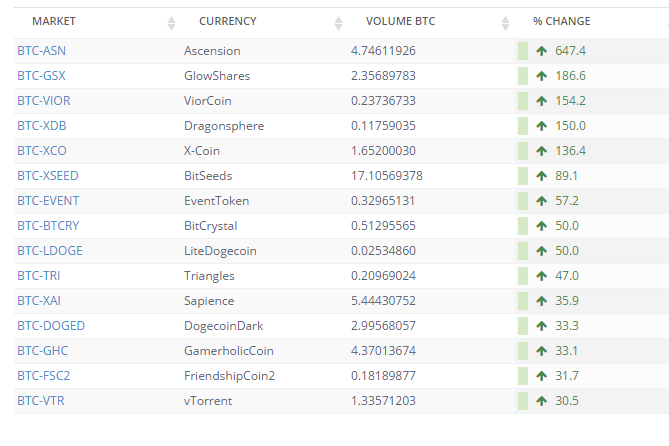The height and width of the screenshot is (446, 669).
Task: Sort table by the CURRENCY sort arrows
Action: pyautogui.click(x=338, y=23)
